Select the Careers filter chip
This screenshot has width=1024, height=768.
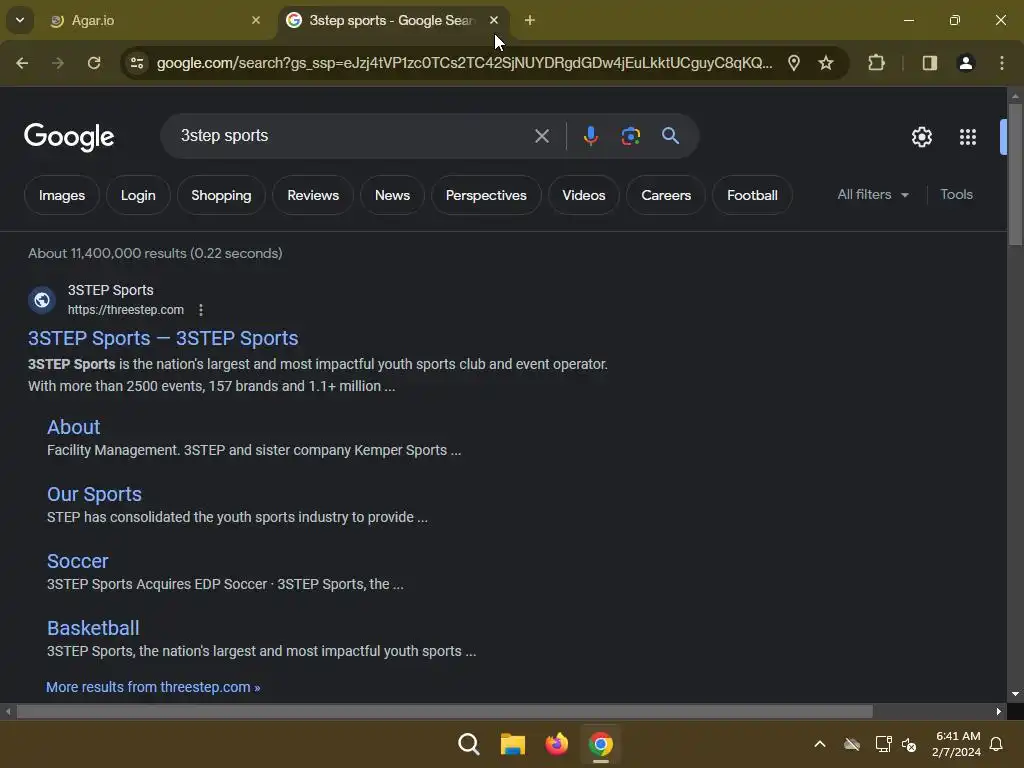666,195
